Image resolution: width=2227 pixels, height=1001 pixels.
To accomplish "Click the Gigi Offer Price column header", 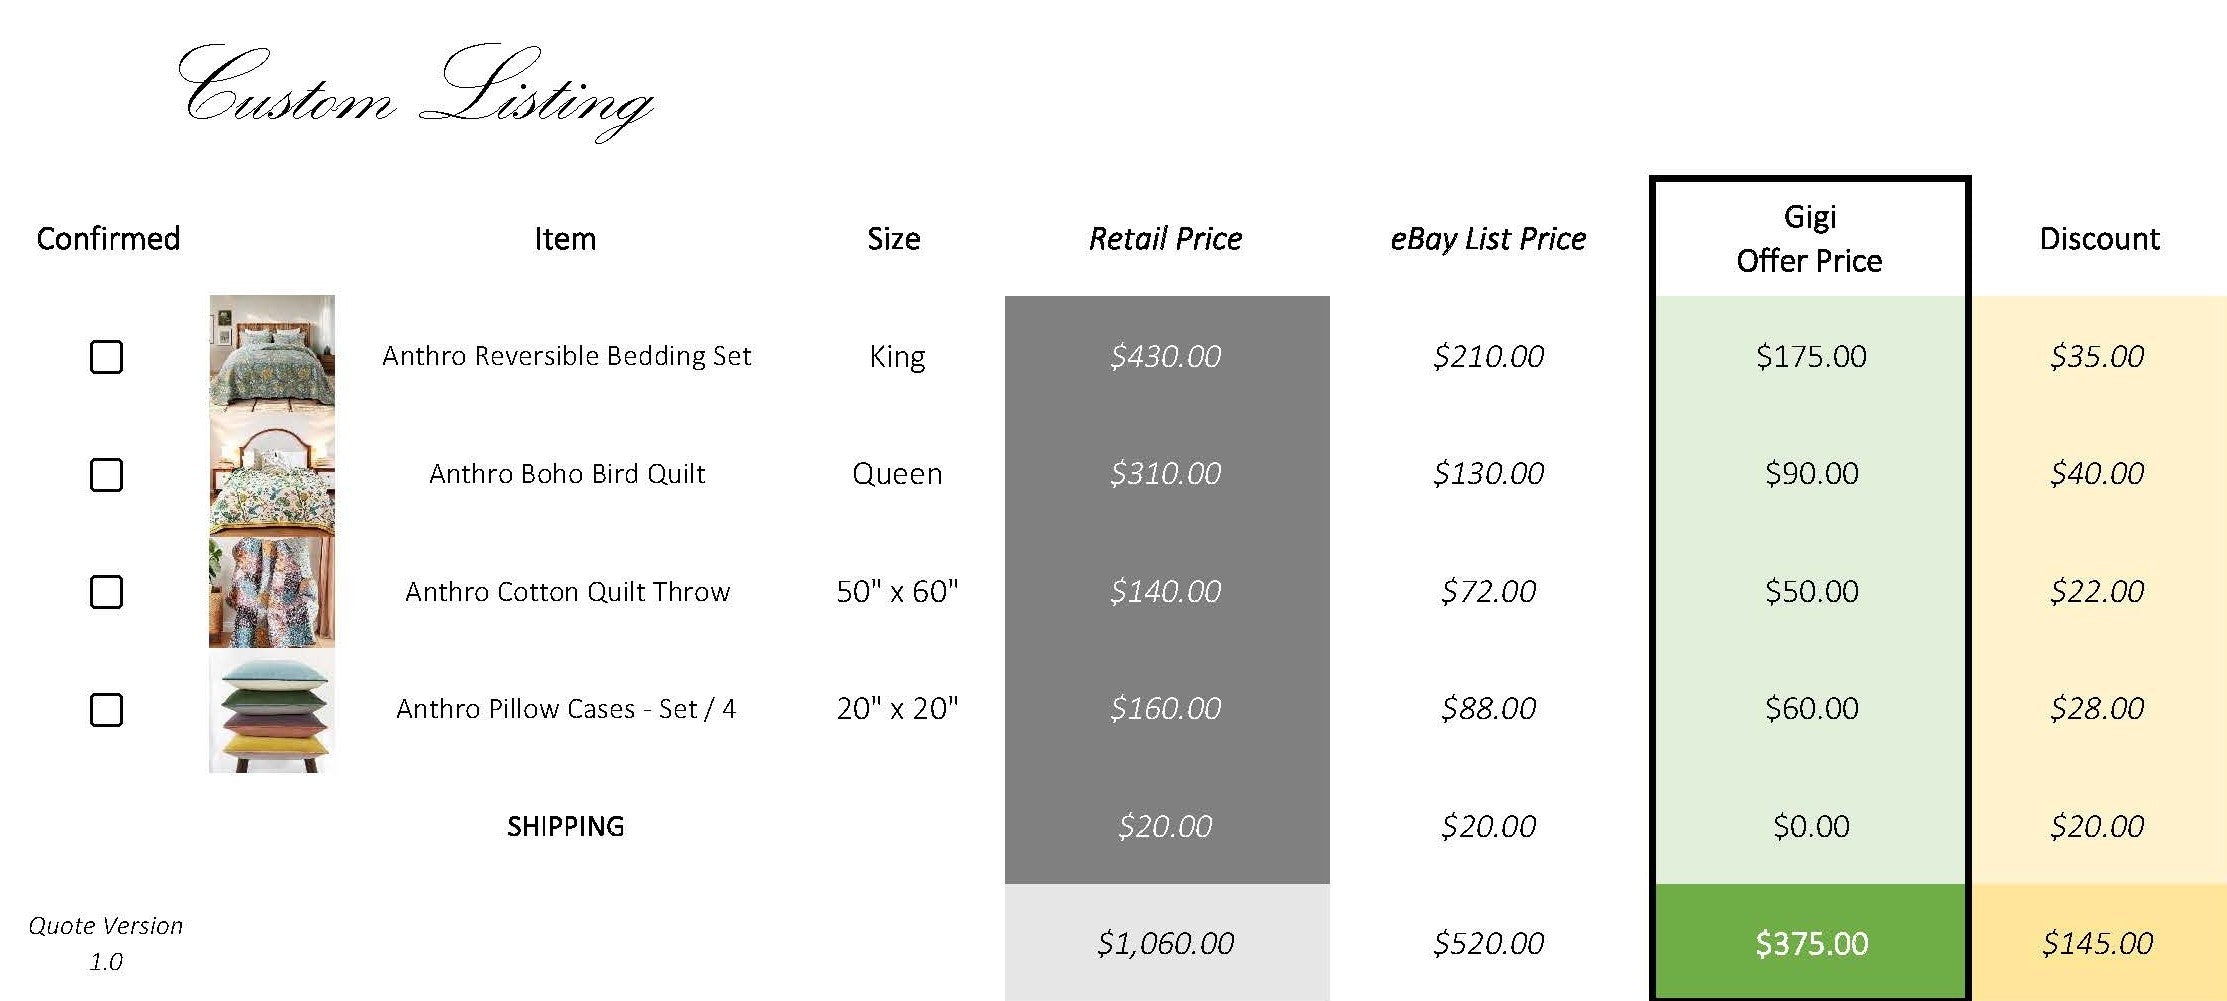I will click(1809, 239).
